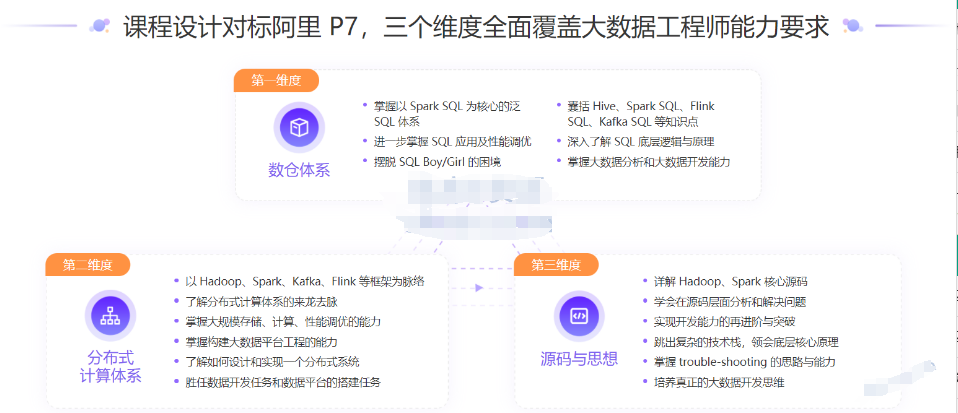Click the main title mentioning 阿里 P7
Image resolution: width=958 pixels, height=413 pixels.
(x=476, y=27)
